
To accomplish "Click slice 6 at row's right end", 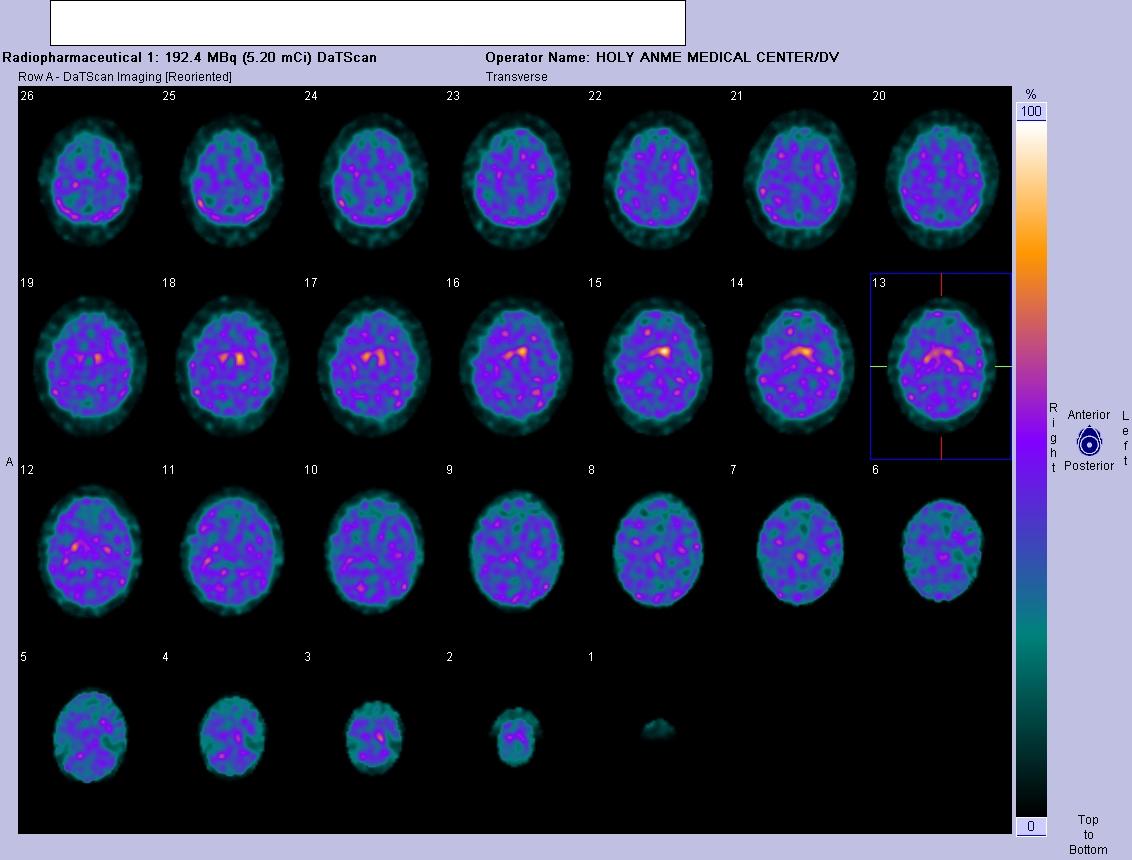I will [940, 550].
